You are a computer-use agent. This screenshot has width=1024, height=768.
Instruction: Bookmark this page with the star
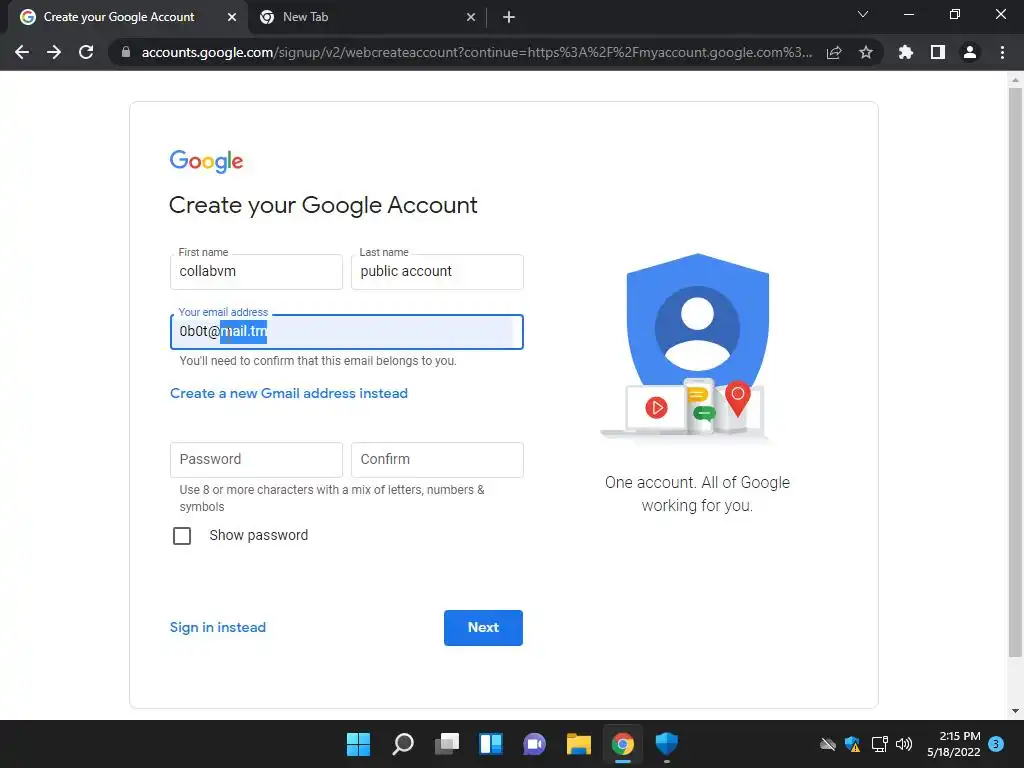(866, 52)
